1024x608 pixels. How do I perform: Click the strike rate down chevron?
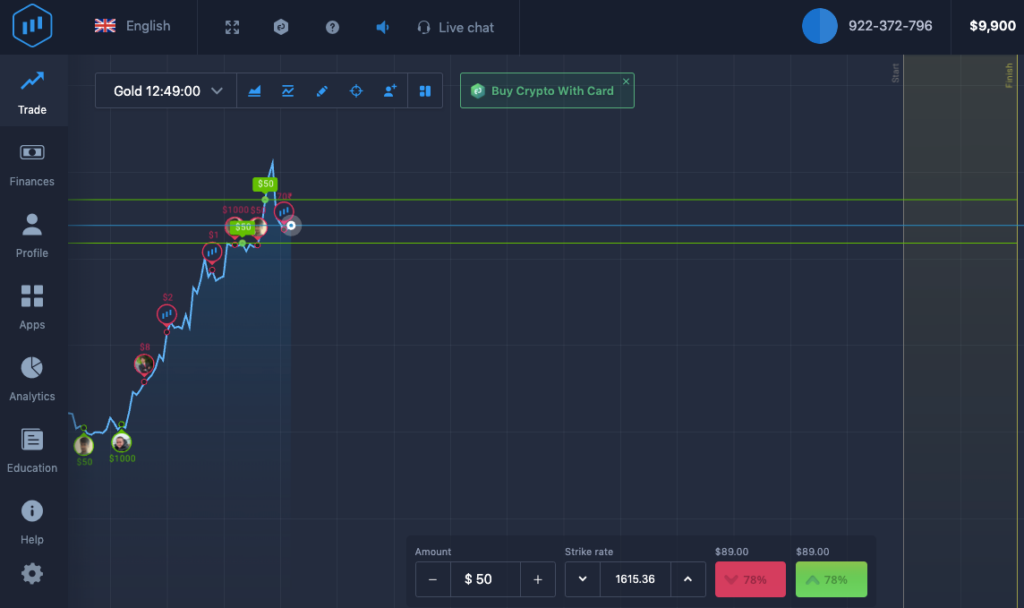[x=582, y=579]
